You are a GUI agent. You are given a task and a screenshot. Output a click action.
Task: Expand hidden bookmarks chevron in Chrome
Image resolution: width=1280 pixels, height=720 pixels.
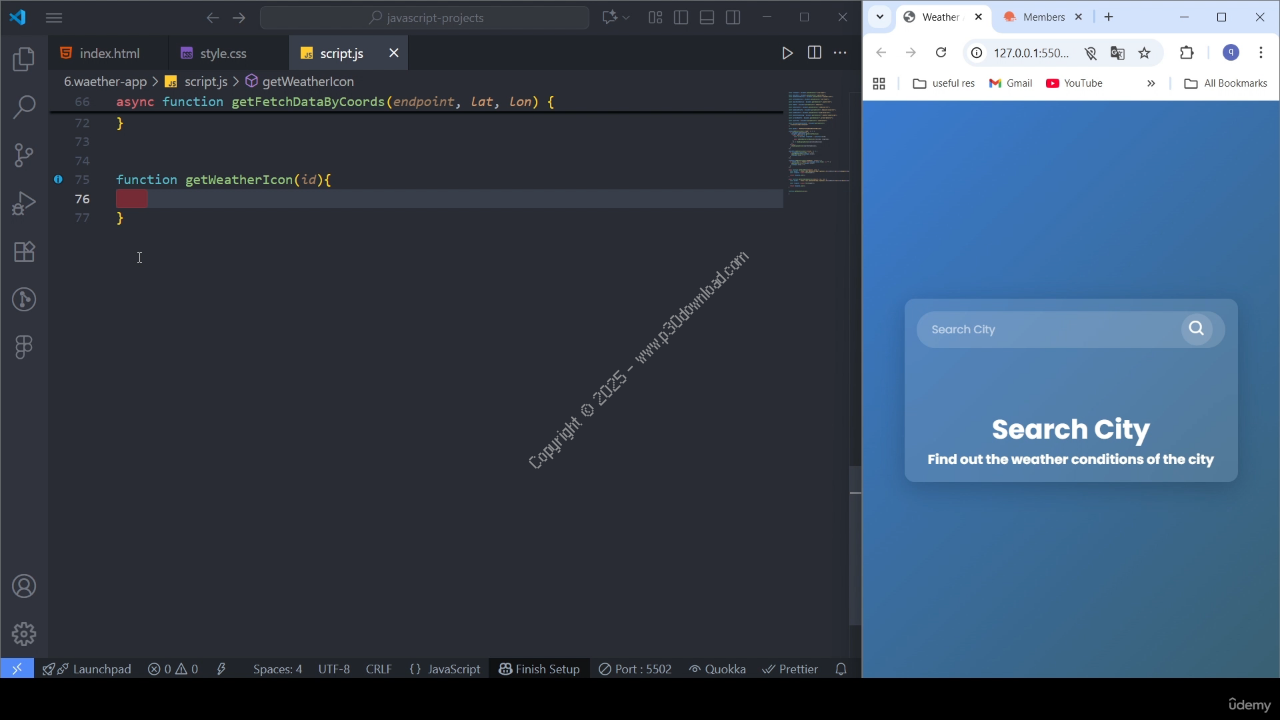click(1151, 83)
